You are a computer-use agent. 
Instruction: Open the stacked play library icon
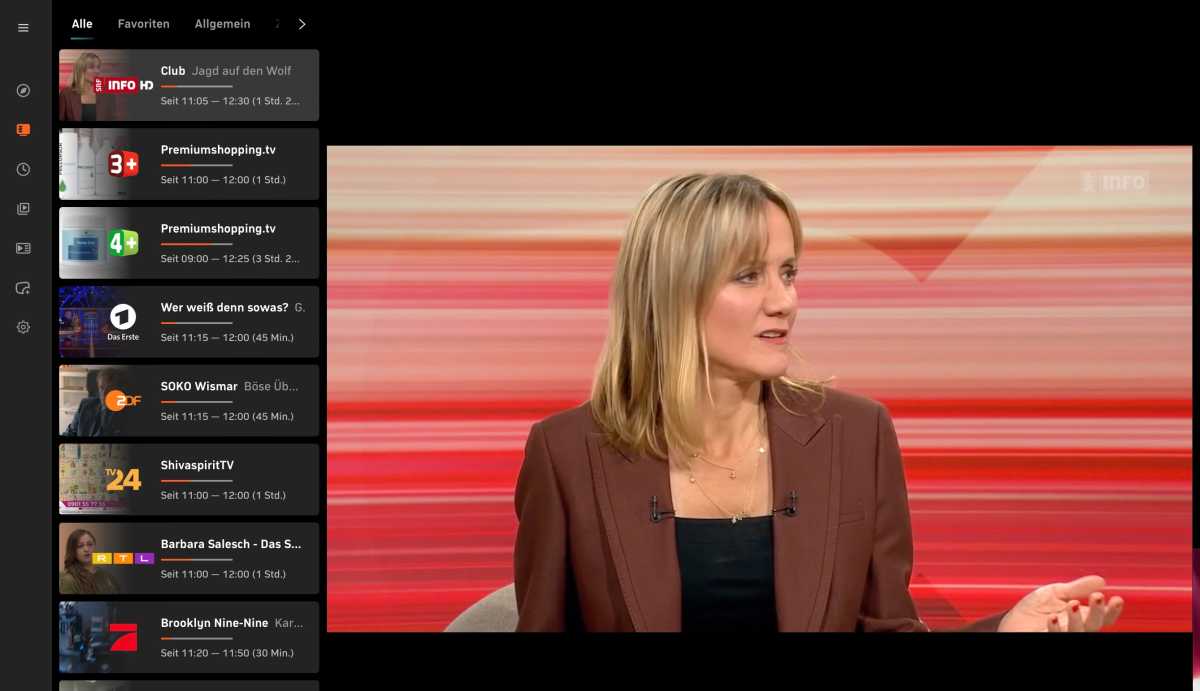coord(23,209)
